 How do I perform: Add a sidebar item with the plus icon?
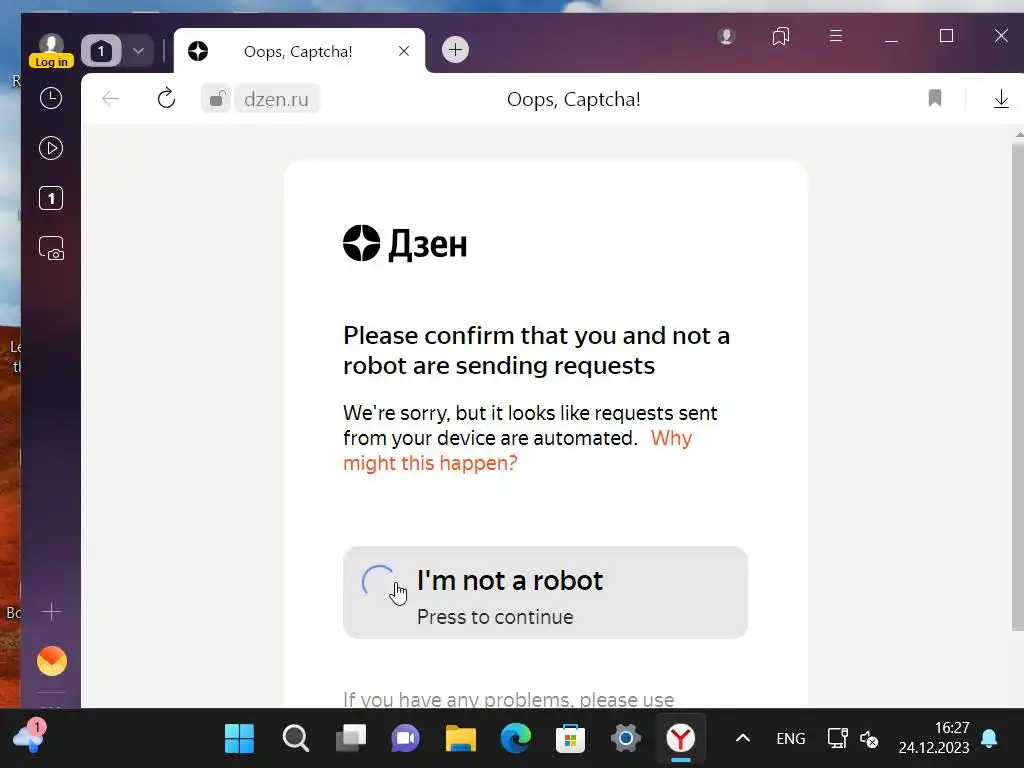(51, 612)
